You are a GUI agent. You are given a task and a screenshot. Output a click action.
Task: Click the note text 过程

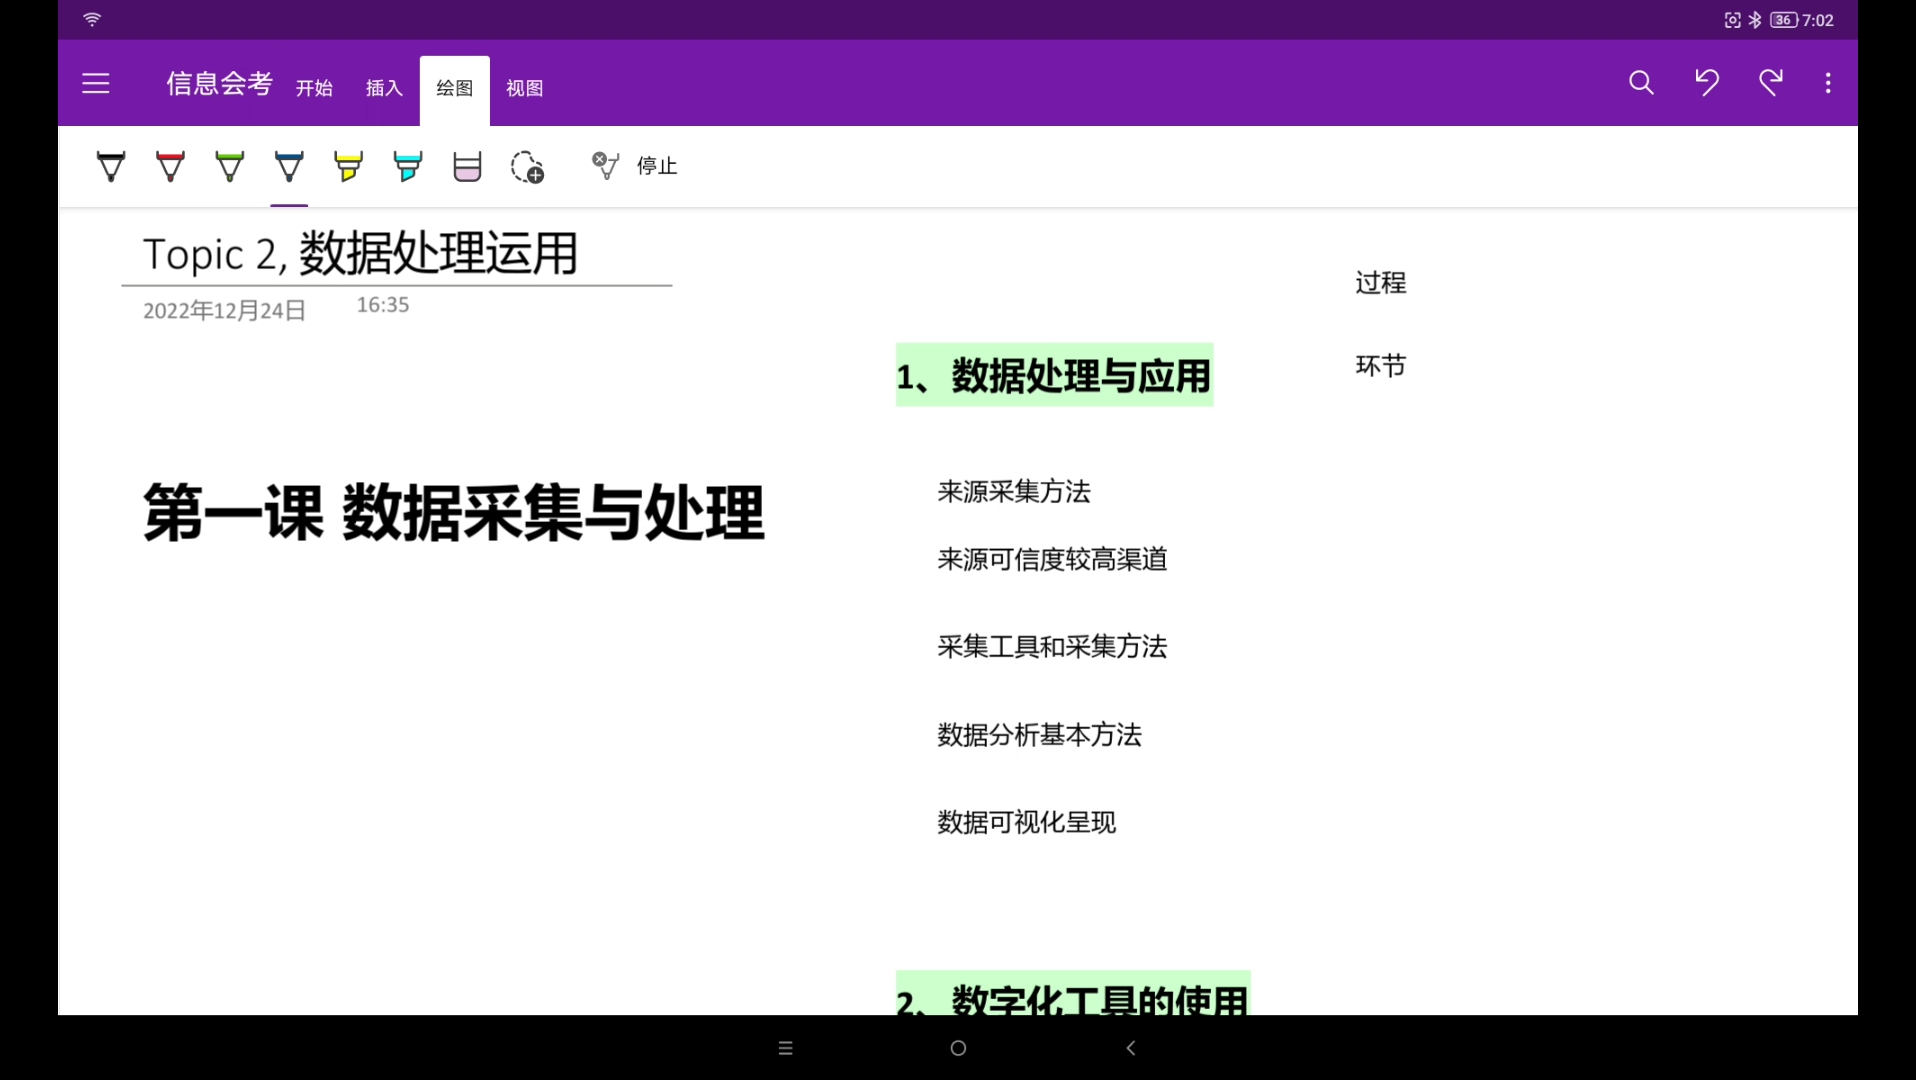point(1381,283)
